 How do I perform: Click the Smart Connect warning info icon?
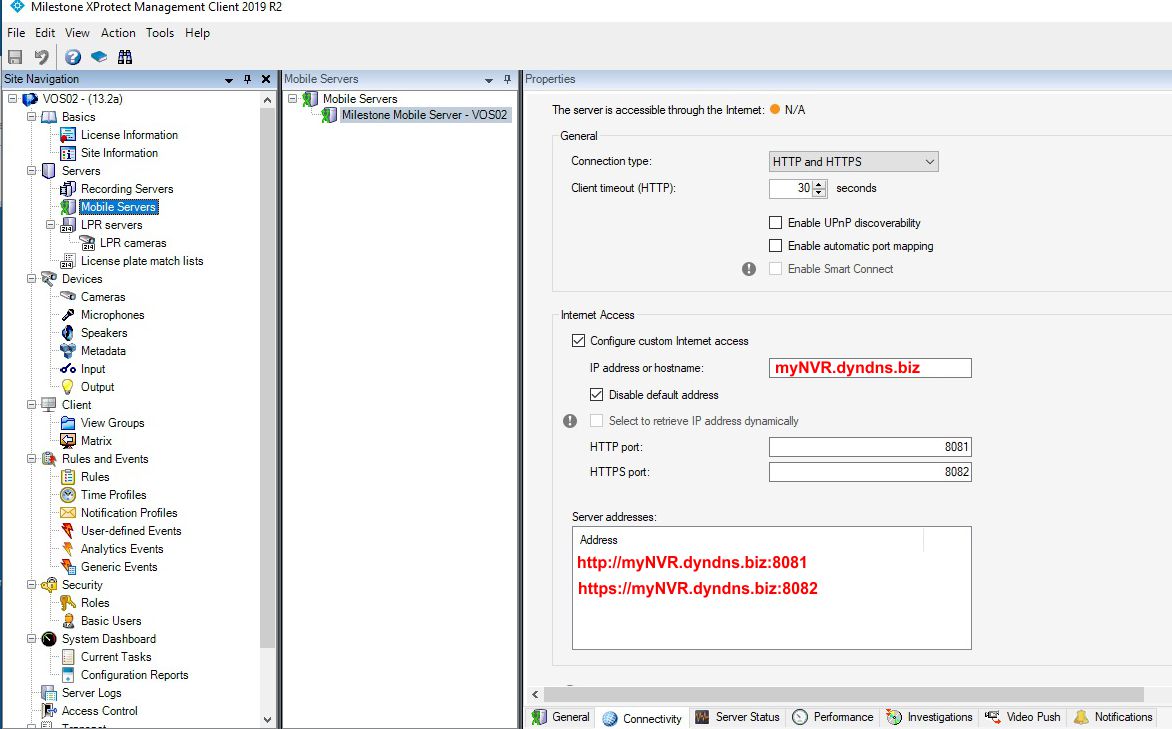[749, 269]
